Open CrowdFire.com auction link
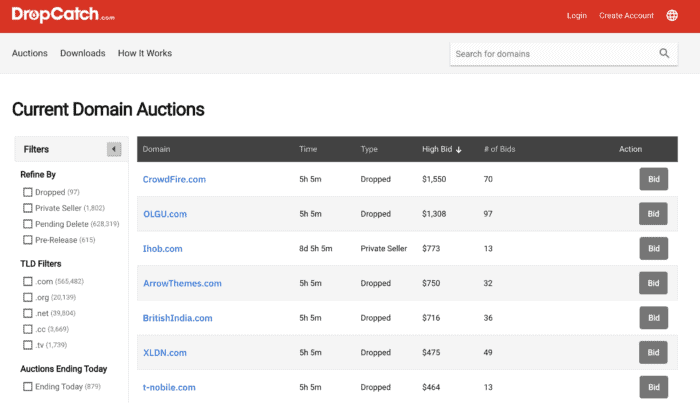Viewport: 700px width, 403px height. point(174,179)
